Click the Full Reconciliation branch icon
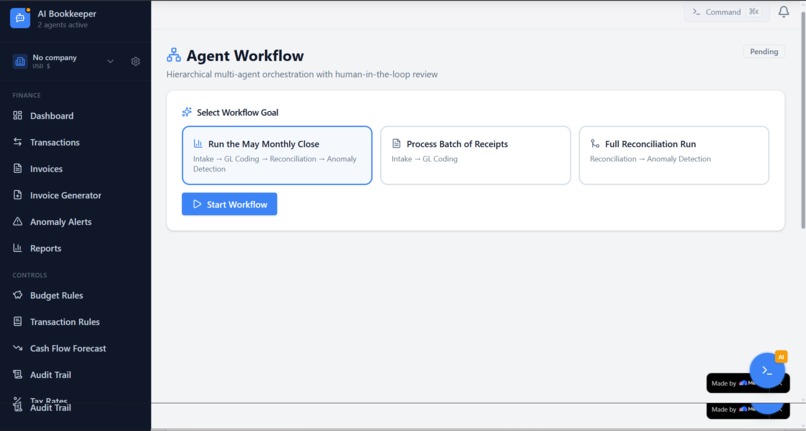Image resolution: width=806 pixels, height=431 pixels. point(595,143)
